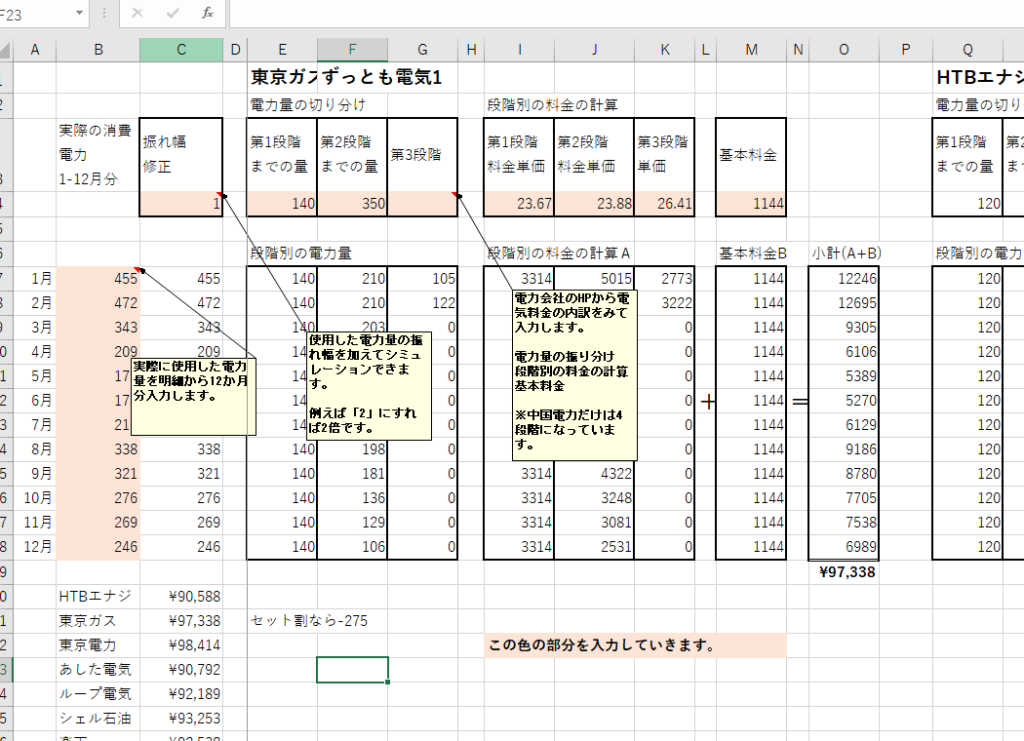Click the 基本料金B header cell
The image size is (1024, 741).
pos(752,253)
